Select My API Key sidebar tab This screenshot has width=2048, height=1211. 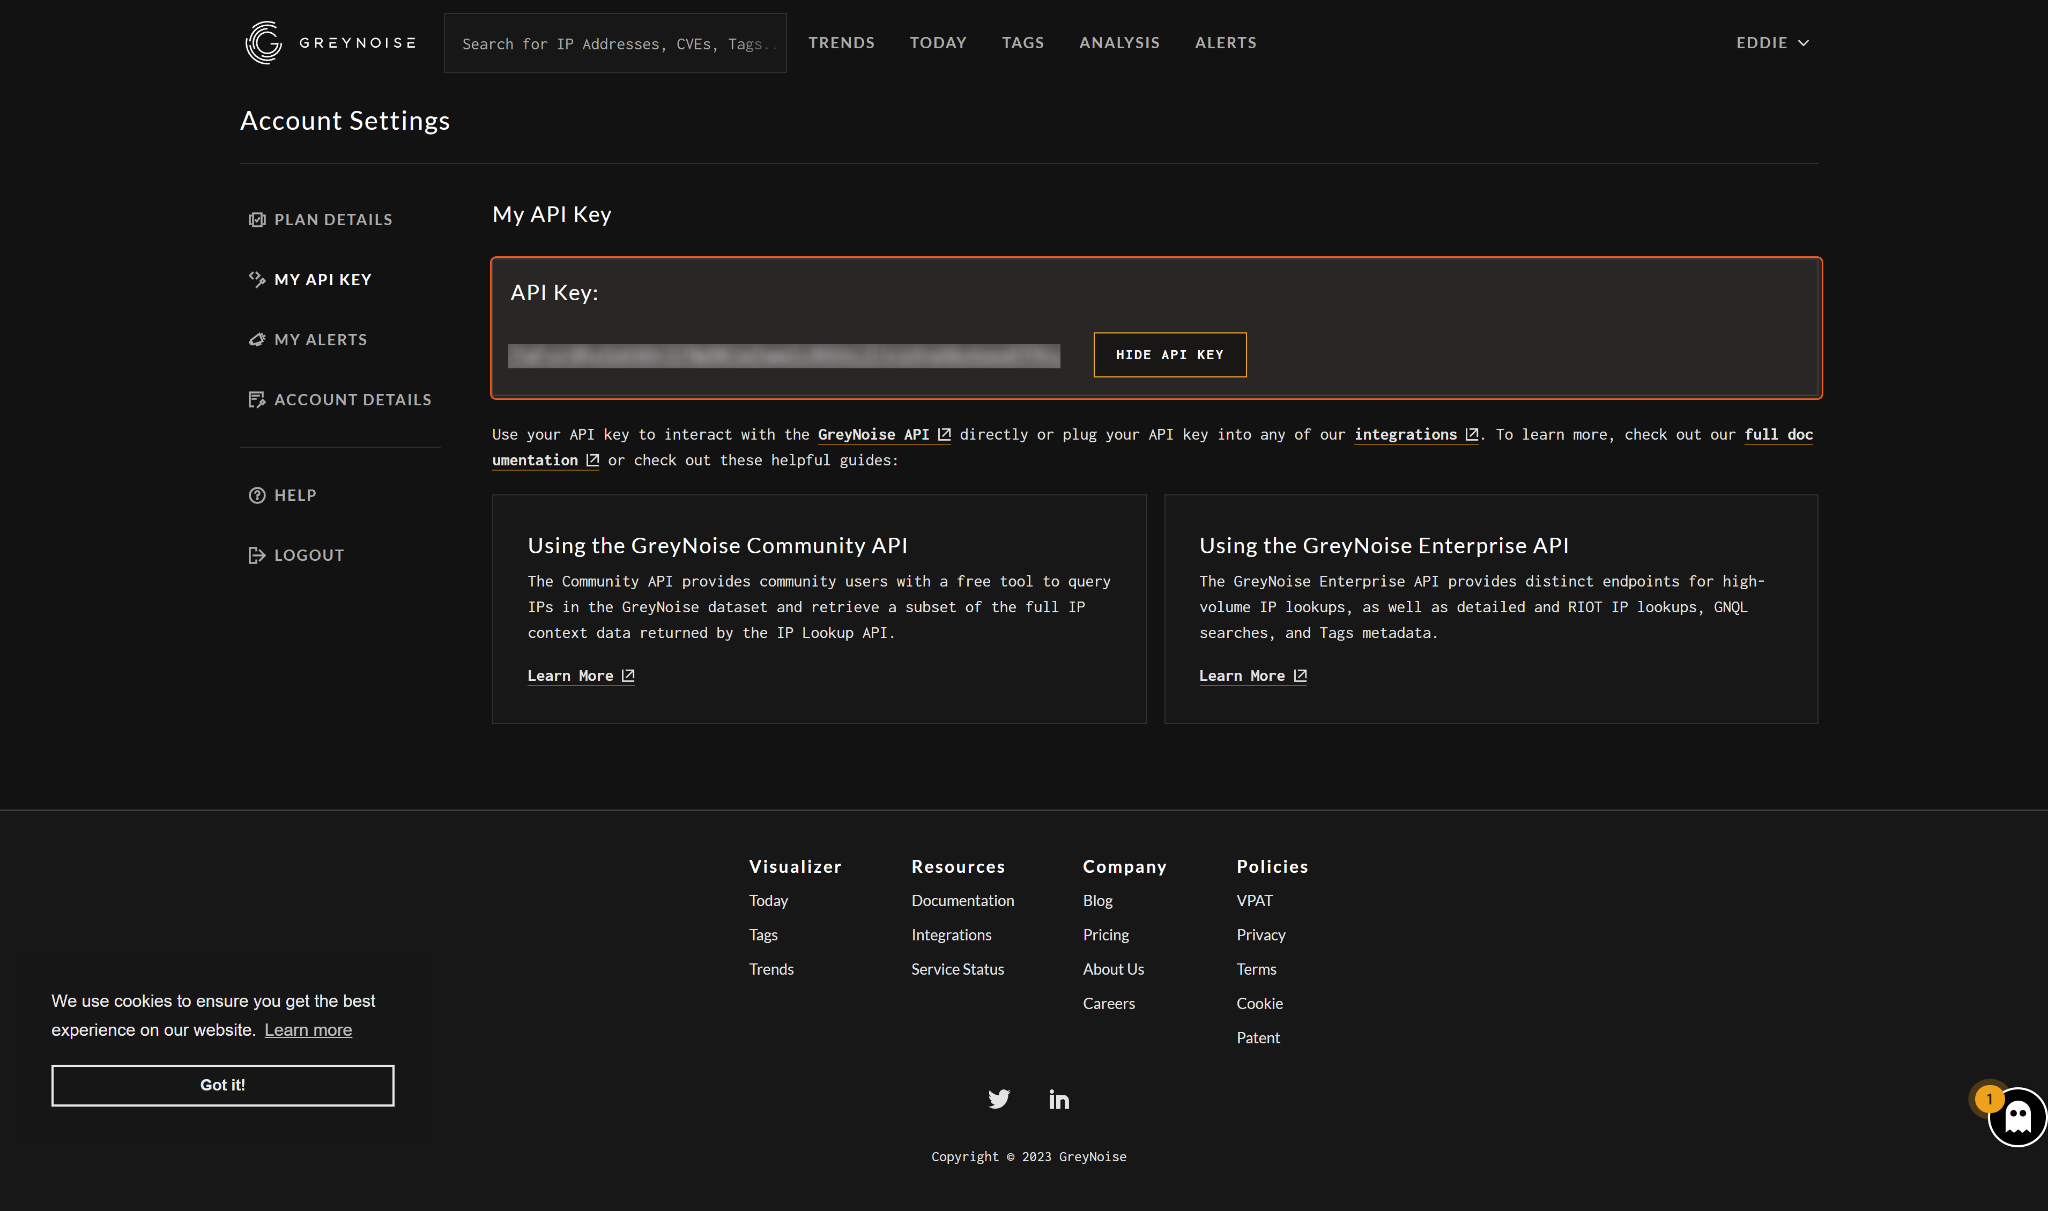tap(322, 280)
